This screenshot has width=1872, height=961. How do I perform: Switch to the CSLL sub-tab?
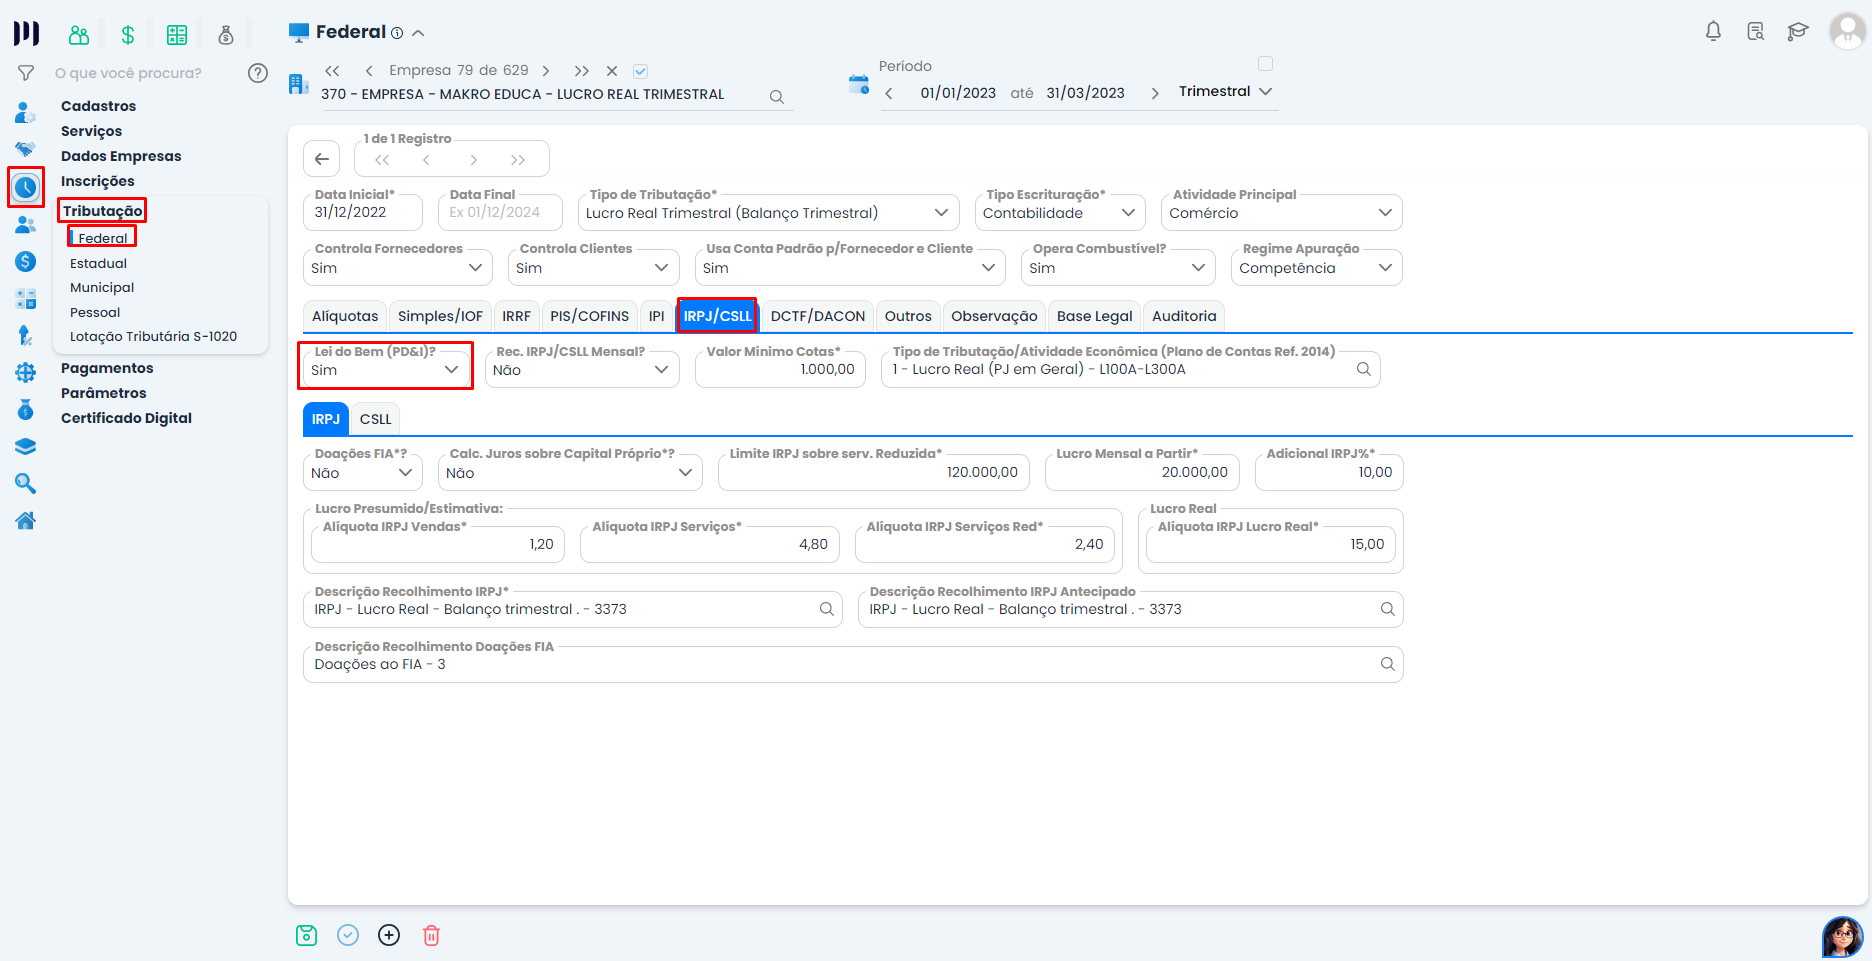click(375, 419)
